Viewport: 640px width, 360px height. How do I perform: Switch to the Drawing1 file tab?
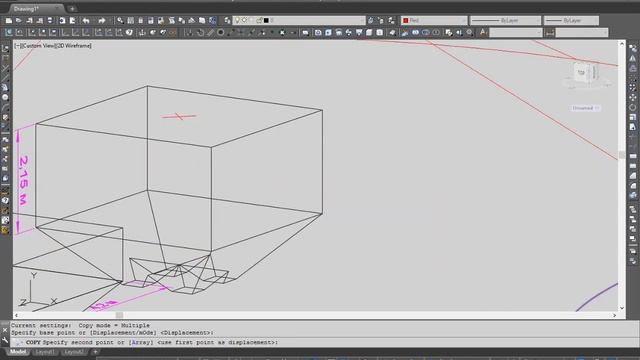pos(32,9)
